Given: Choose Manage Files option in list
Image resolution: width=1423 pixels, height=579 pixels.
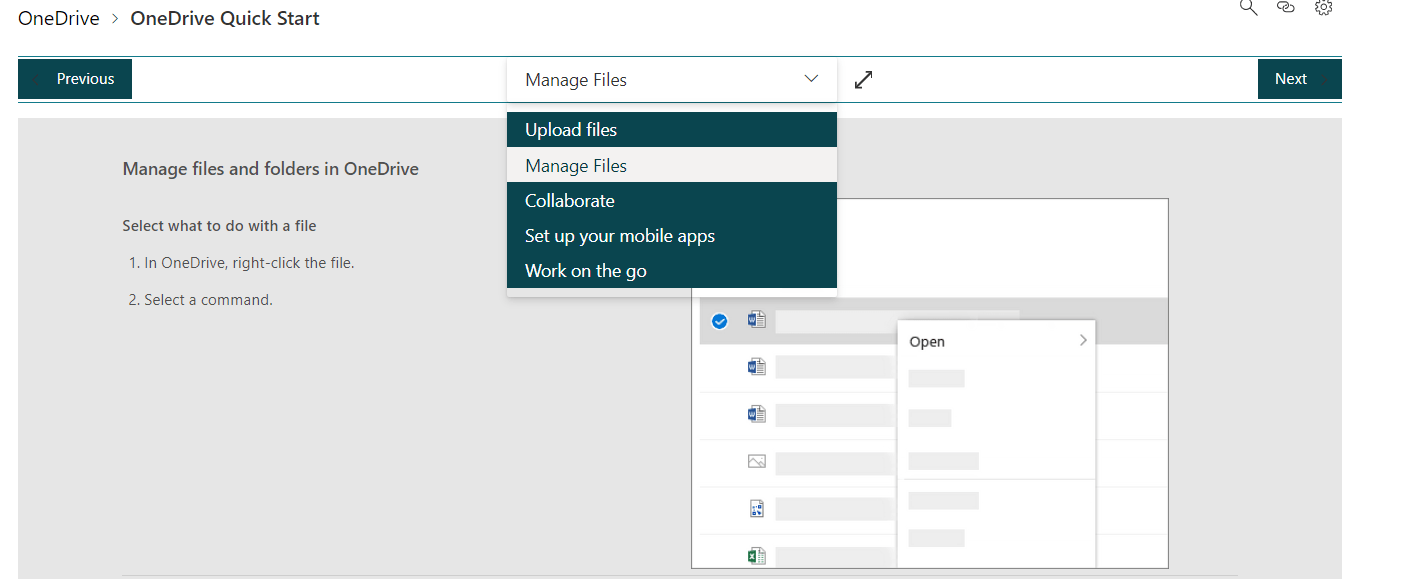Looking at the screenshot, I should point(671,166).
